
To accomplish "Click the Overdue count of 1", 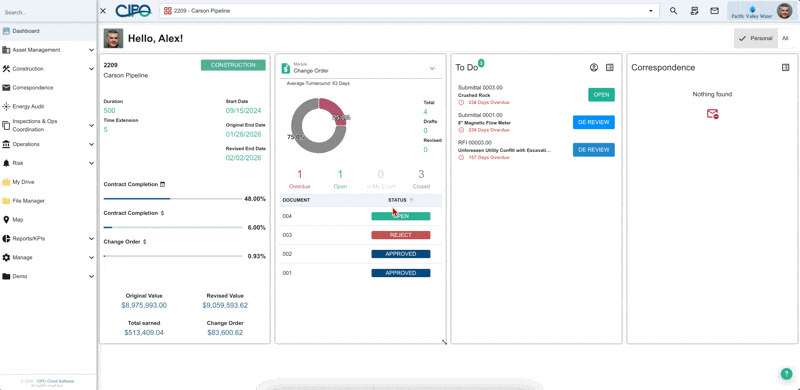I will pyautogui.click(x=299, y=175).
